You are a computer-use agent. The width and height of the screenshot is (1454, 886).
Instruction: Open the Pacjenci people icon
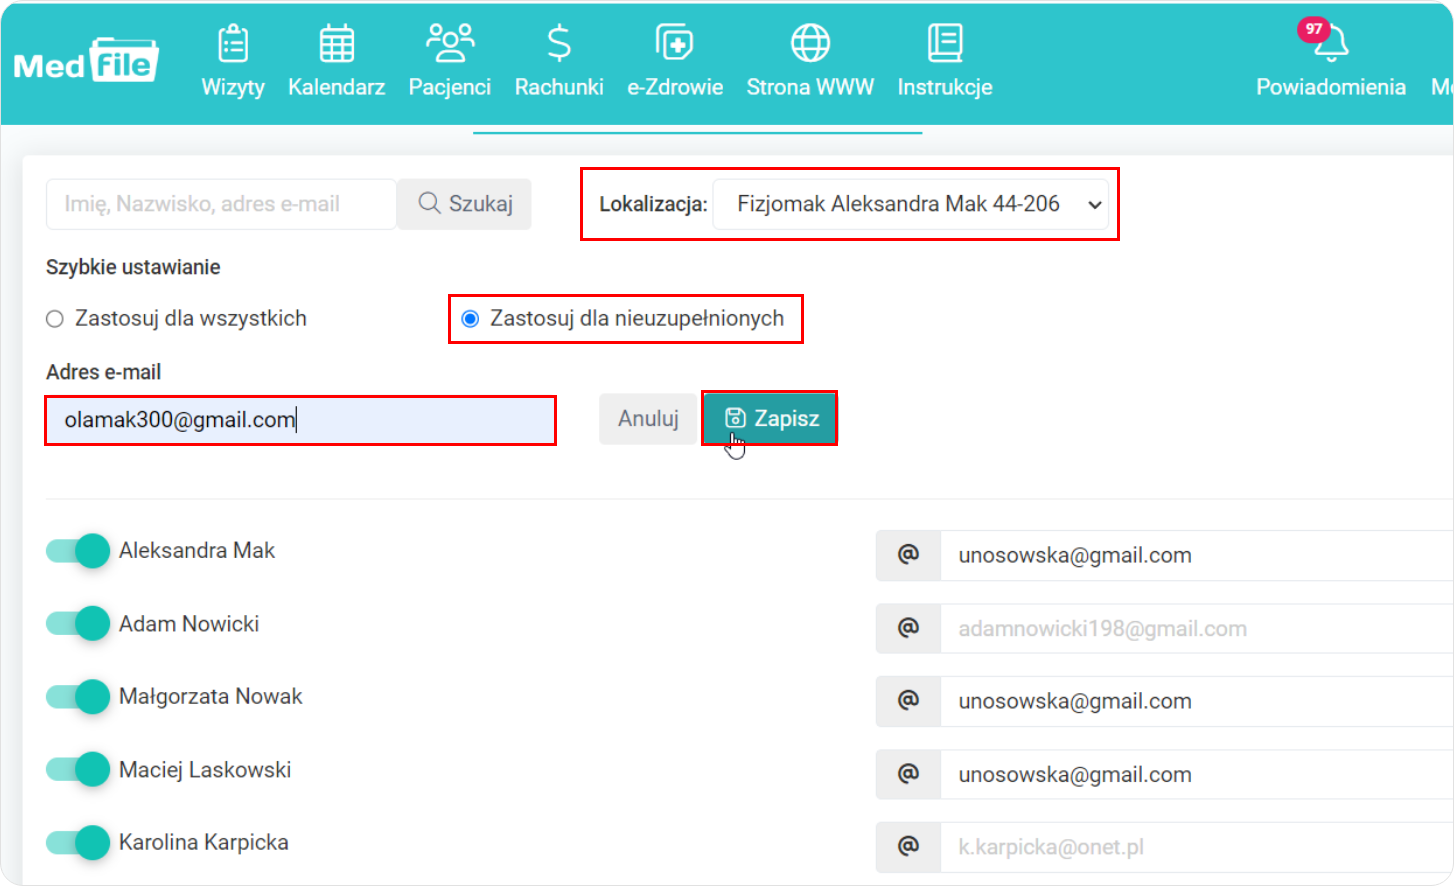[x=450, y=43]
